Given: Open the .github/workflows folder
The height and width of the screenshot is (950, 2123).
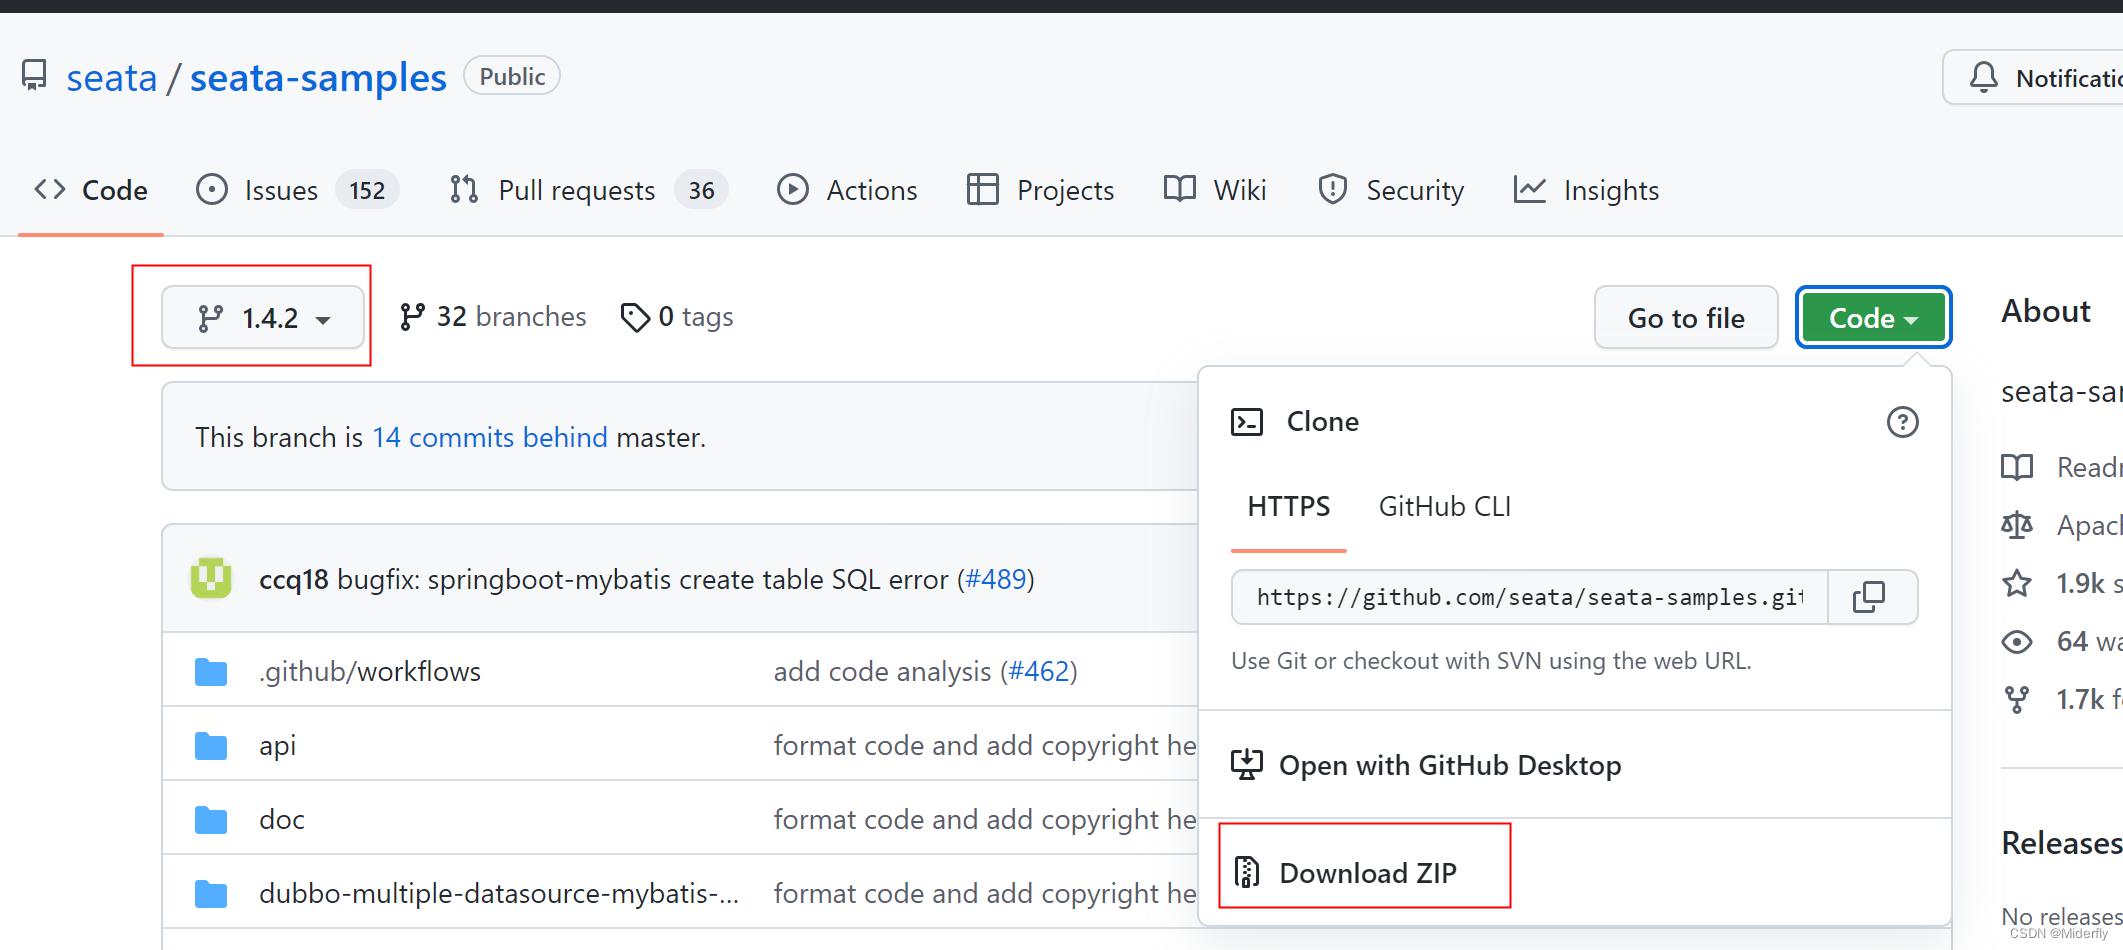Looking at the screenshot, I should tap(370, 671).
